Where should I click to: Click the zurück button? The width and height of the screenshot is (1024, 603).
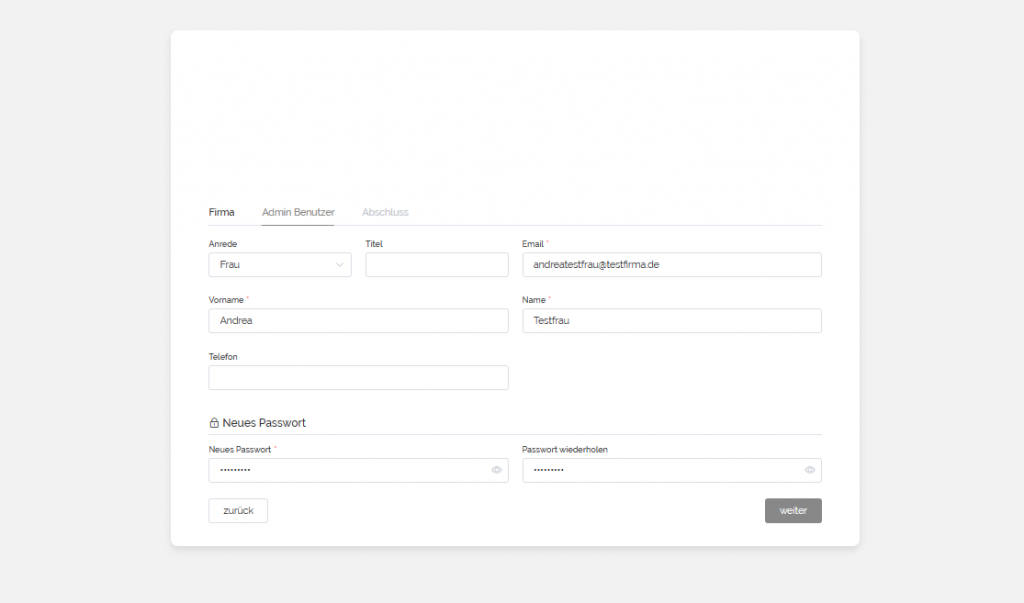pyautogui.click(x=238, y=510)
